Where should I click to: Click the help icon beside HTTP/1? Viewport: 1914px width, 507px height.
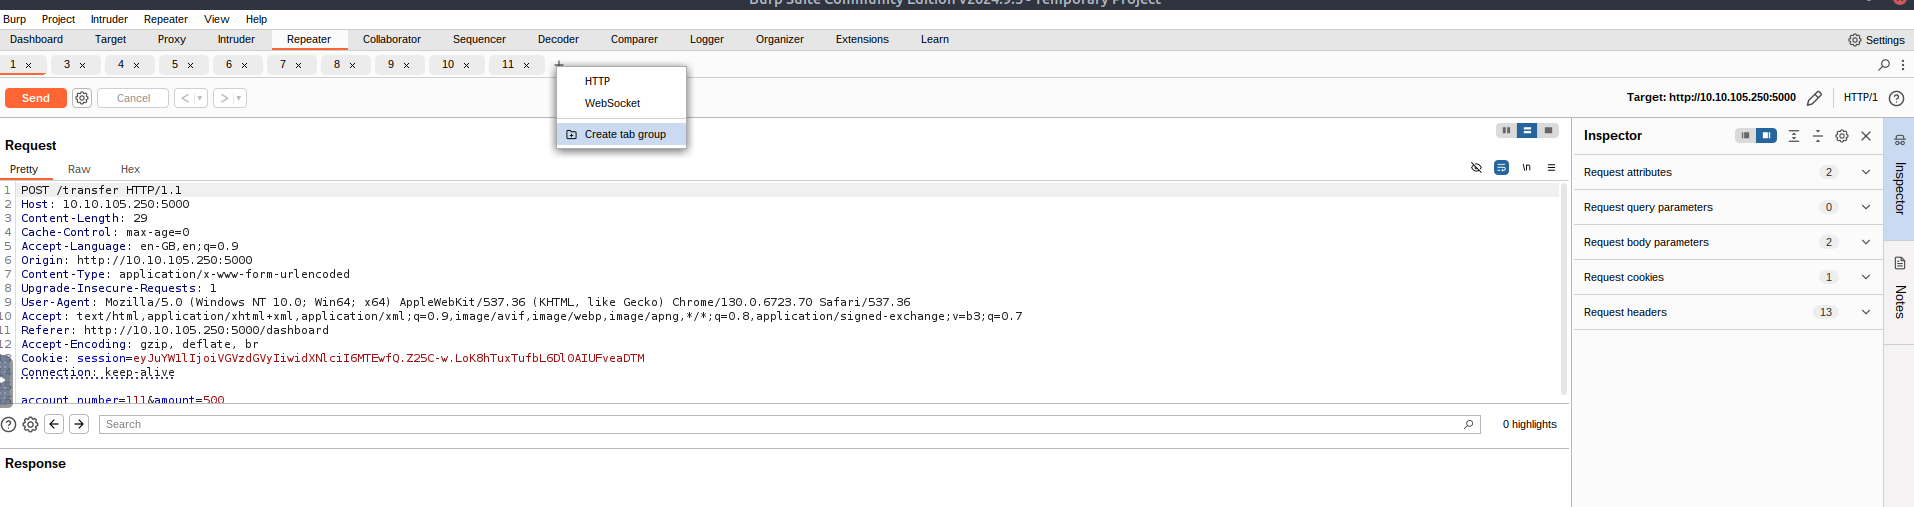point(1896,98)
